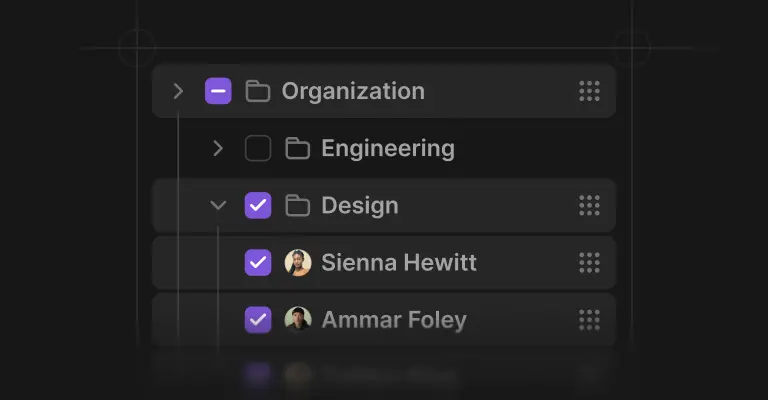Expand the Engineering folder chevron
This screenshot has width=768, height=400.
tap(218, 149)
